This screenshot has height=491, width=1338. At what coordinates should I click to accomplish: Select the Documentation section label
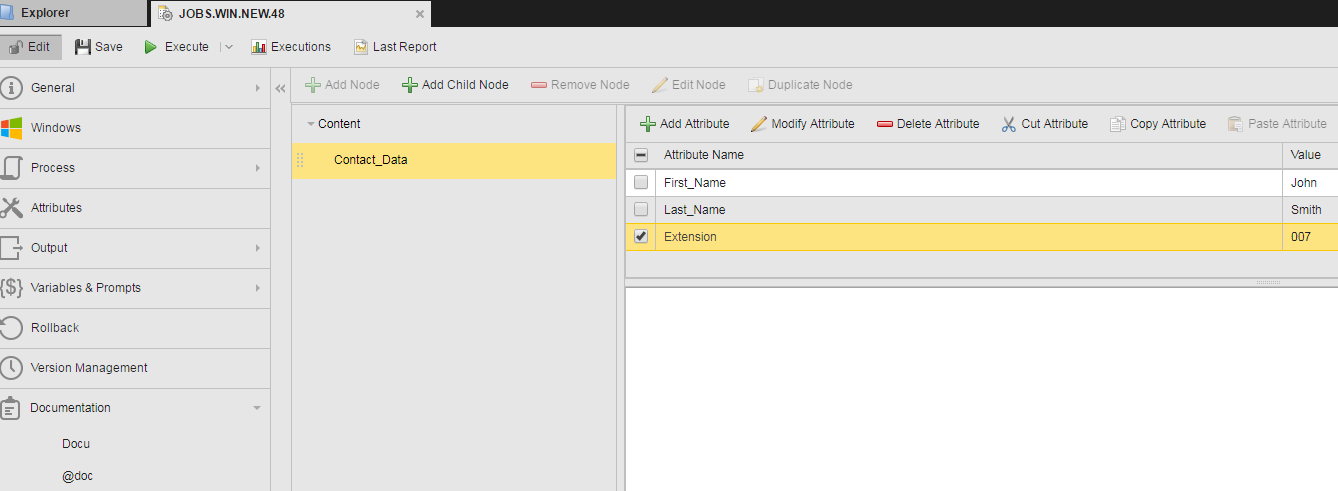pyautogui.click(x=70, y=408)
